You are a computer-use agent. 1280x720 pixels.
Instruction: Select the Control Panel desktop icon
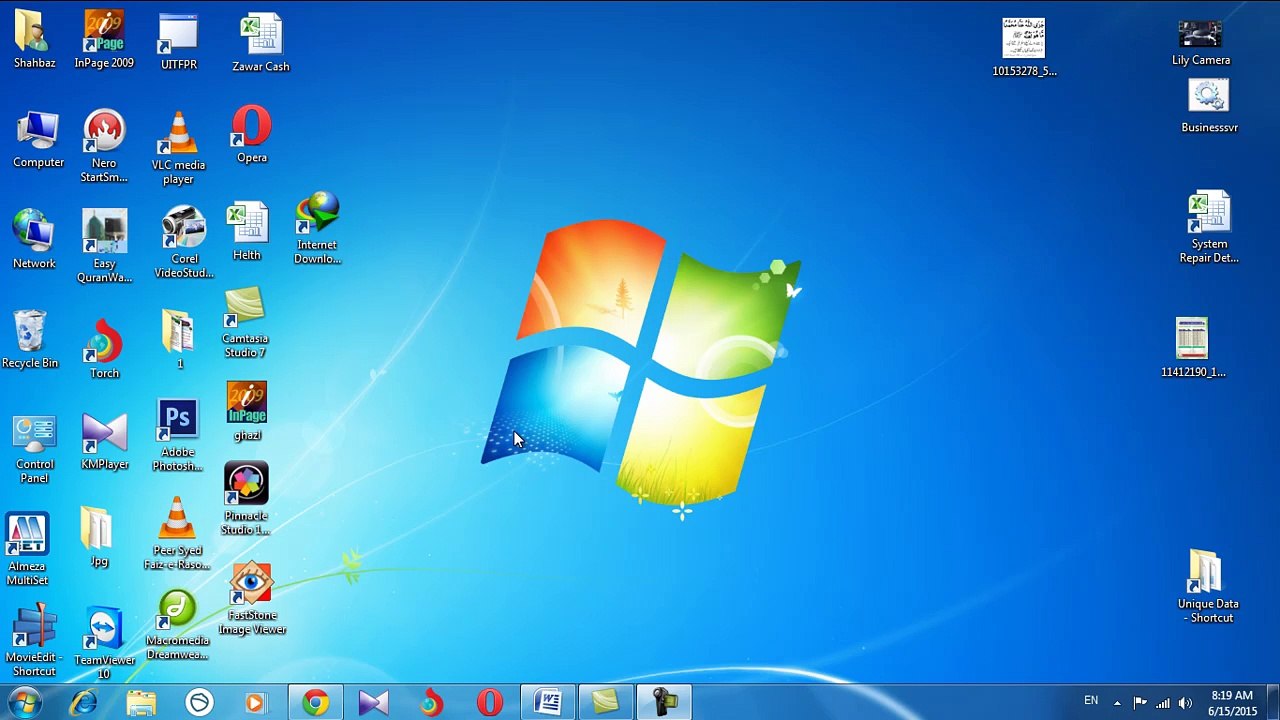tap(34, 450)
